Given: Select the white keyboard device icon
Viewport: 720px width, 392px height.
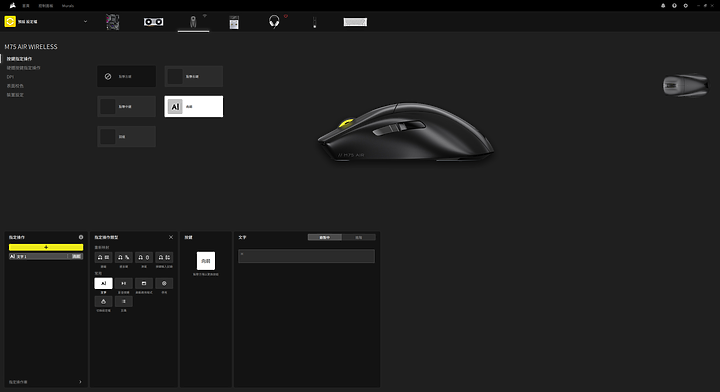Looking at the screenshot, I should (355, 22).
